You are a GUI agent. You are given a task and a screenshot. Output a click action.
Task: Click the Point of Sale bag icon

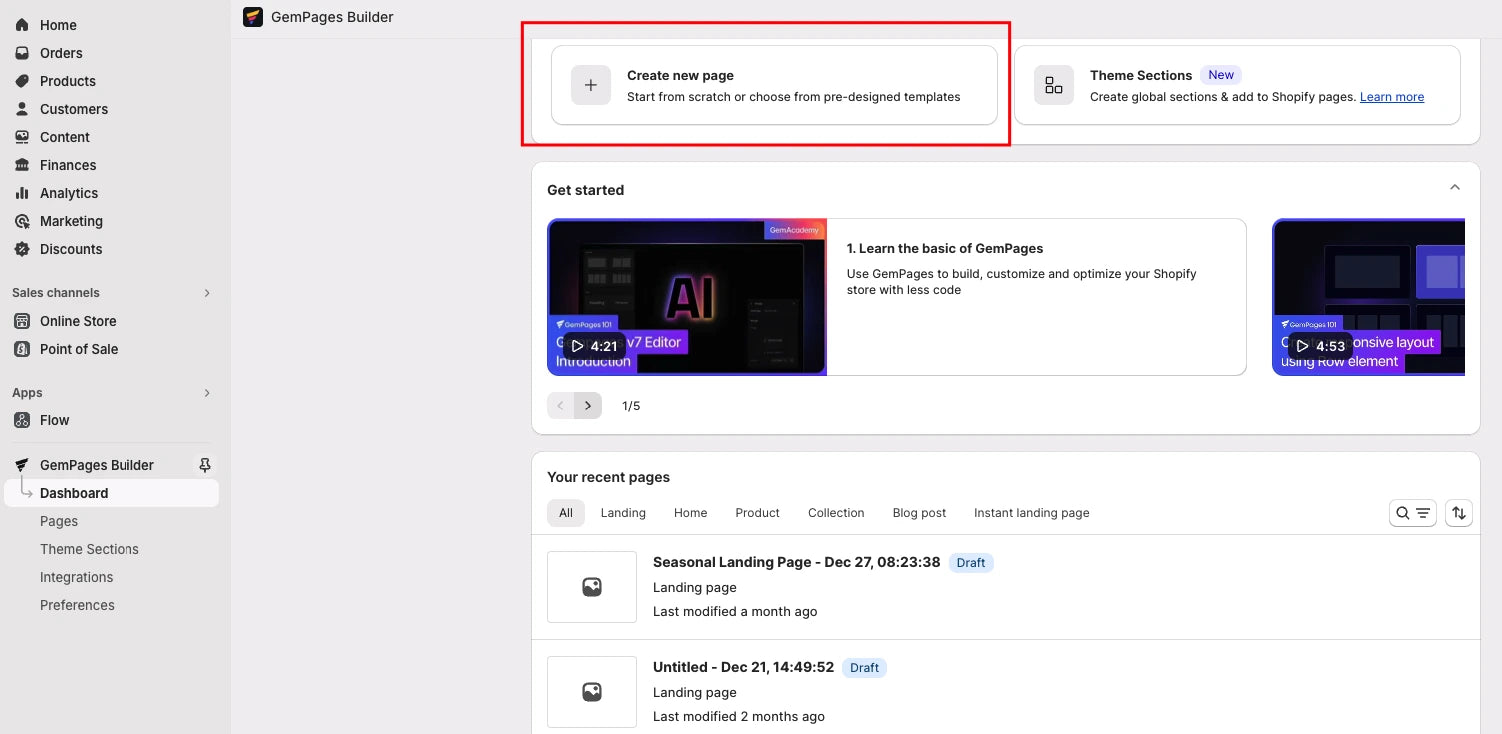point(22,349)
